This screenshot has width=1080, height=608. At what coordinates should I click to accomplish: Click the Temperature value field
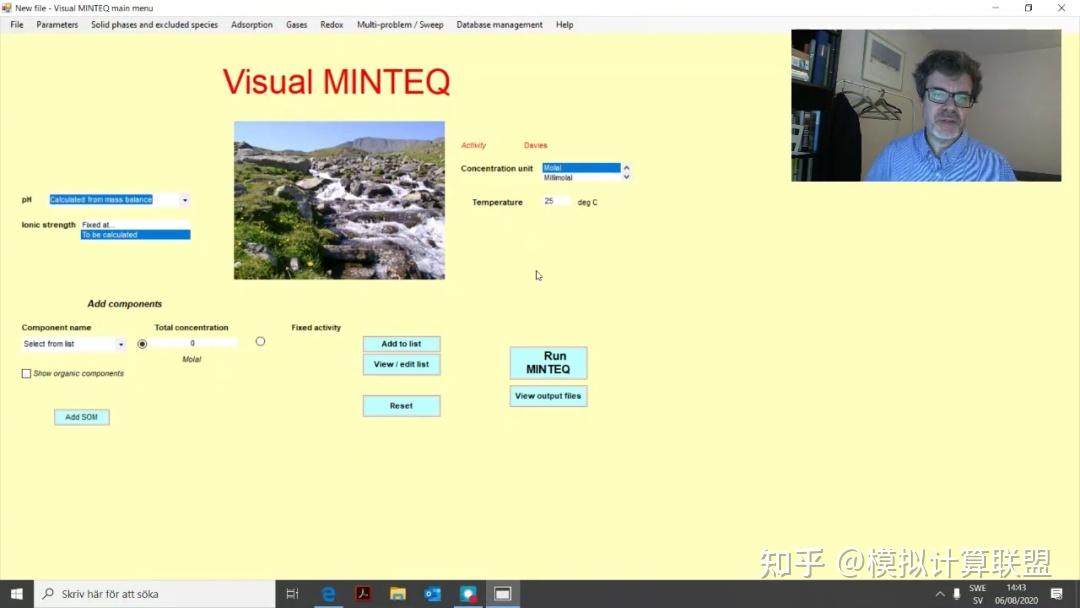coord(556,201)
